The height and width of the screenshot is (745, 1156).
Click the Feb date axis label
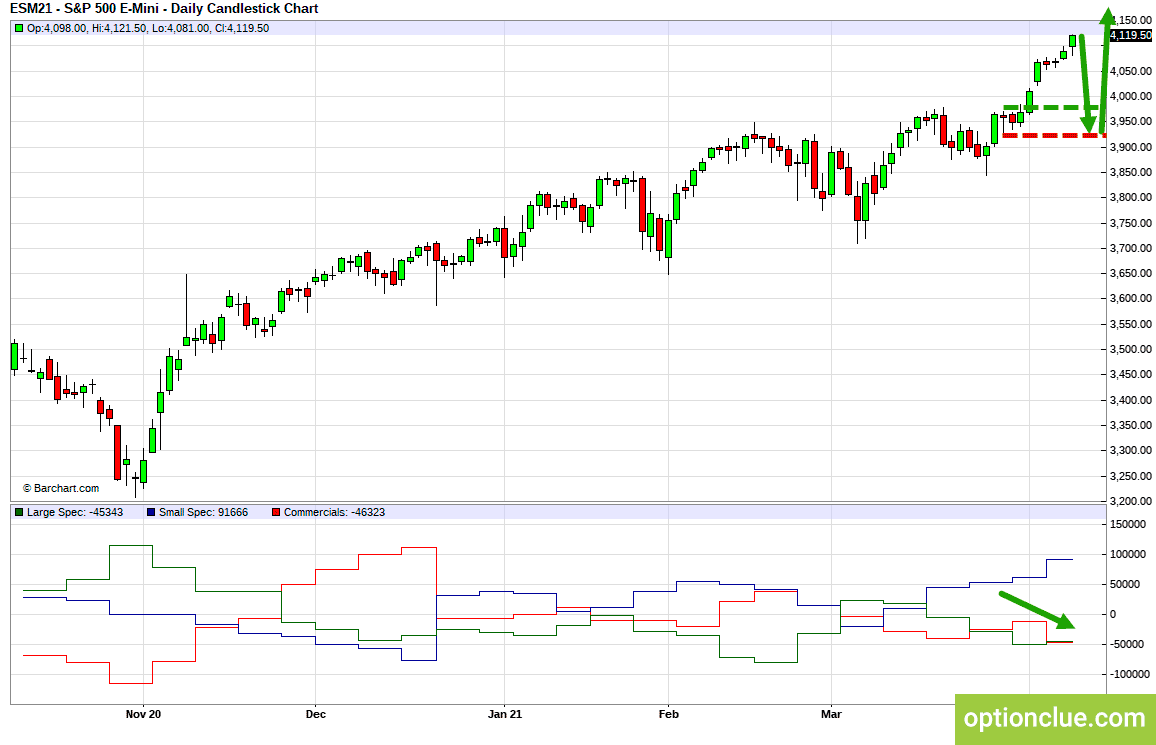[668, 714]
